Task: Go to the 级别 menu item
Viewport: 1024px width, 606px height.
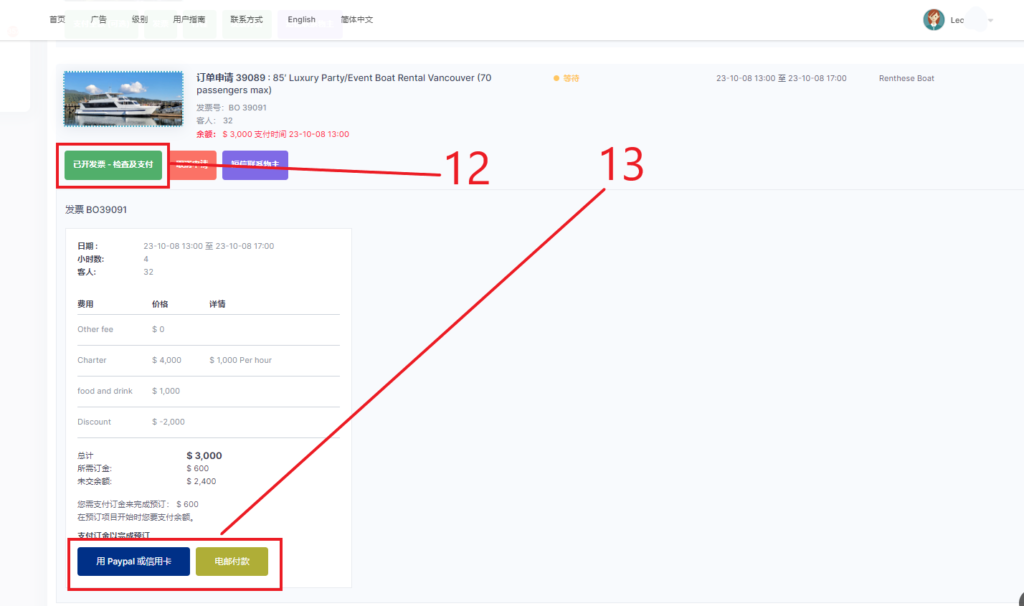Action: pyautogui.click(x=140, y=20)
